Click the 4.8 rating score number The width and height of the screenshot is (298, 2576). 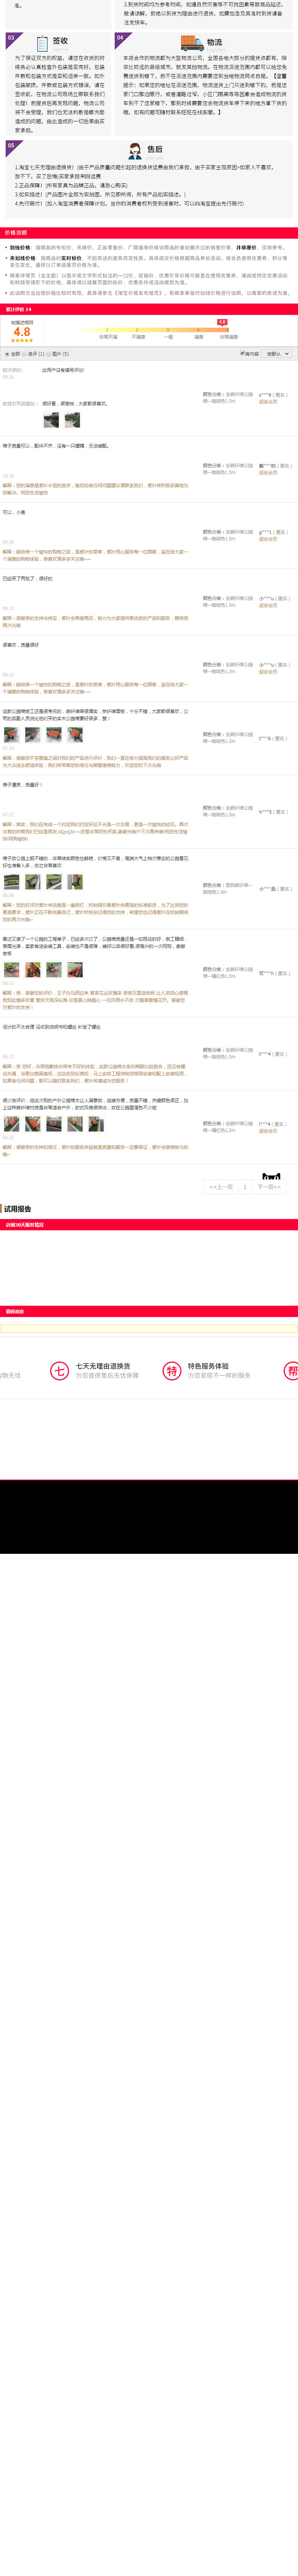click(x=22, y=332)
